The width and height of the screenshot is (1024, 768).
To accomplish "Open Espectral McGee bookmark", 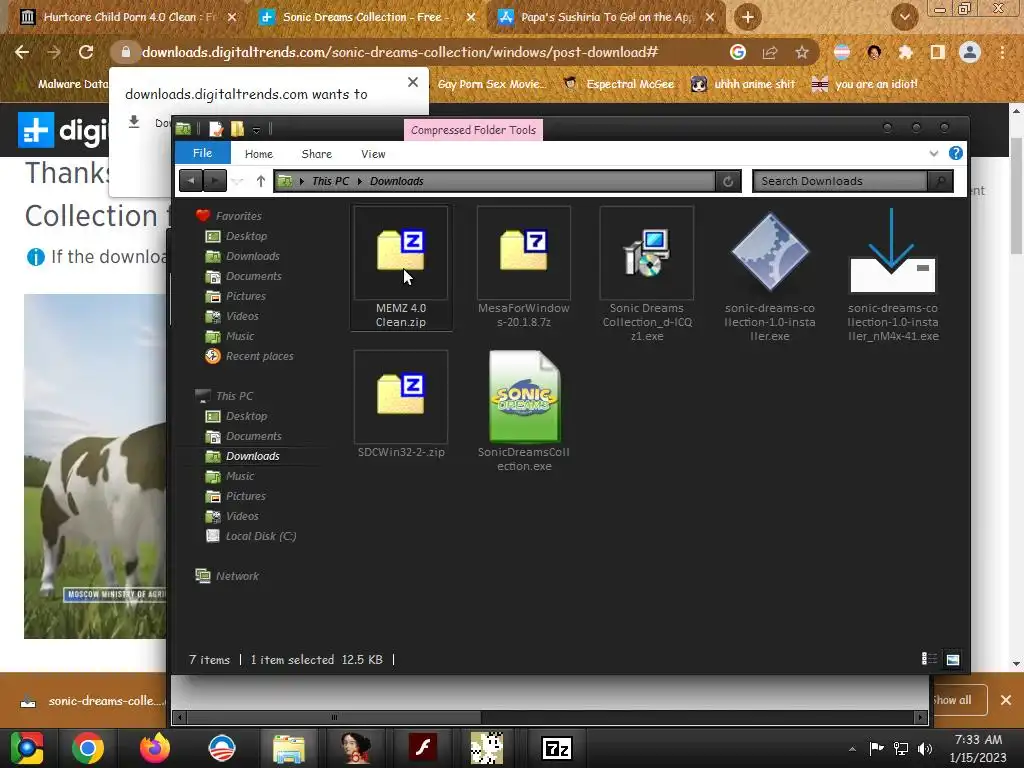I will pos(619,84).
